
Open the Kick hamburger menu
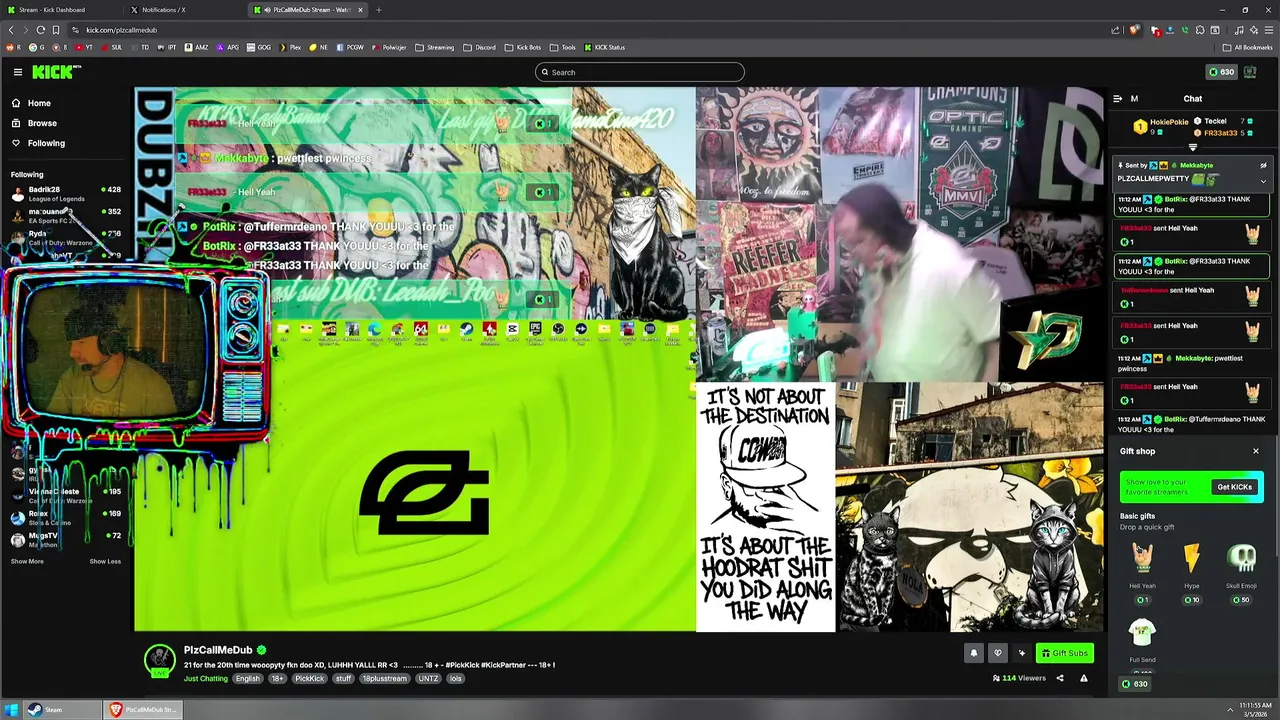[17, 72]
